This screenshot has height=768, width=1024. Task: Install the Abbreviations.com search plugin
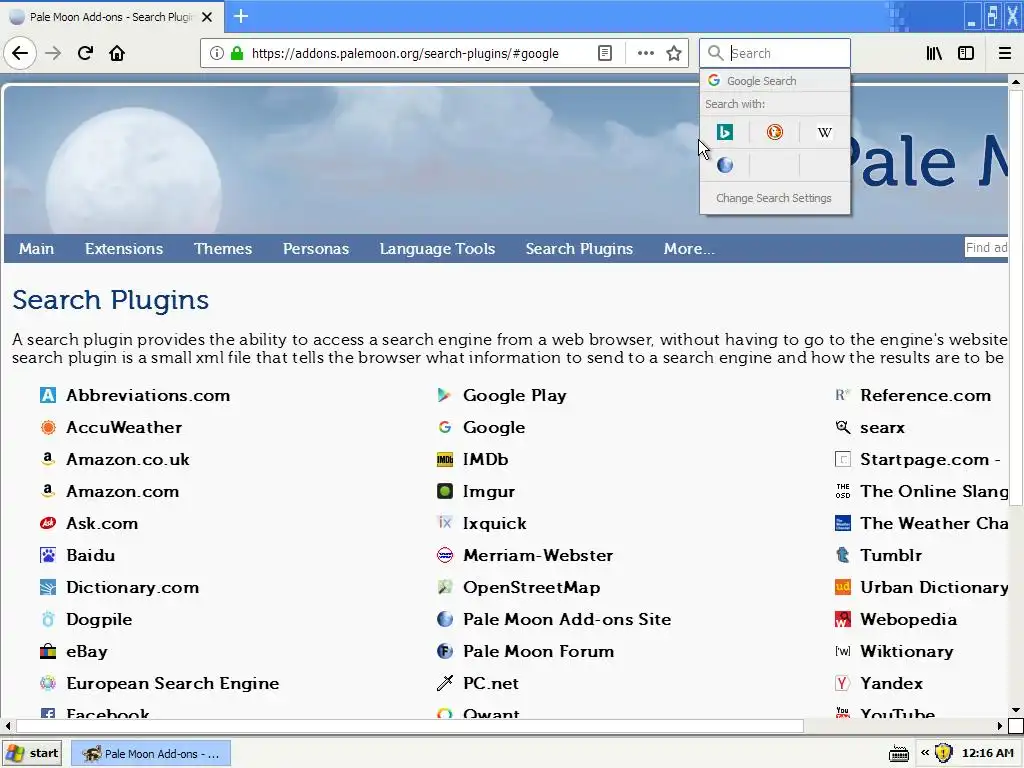click(x=148, y=395)
